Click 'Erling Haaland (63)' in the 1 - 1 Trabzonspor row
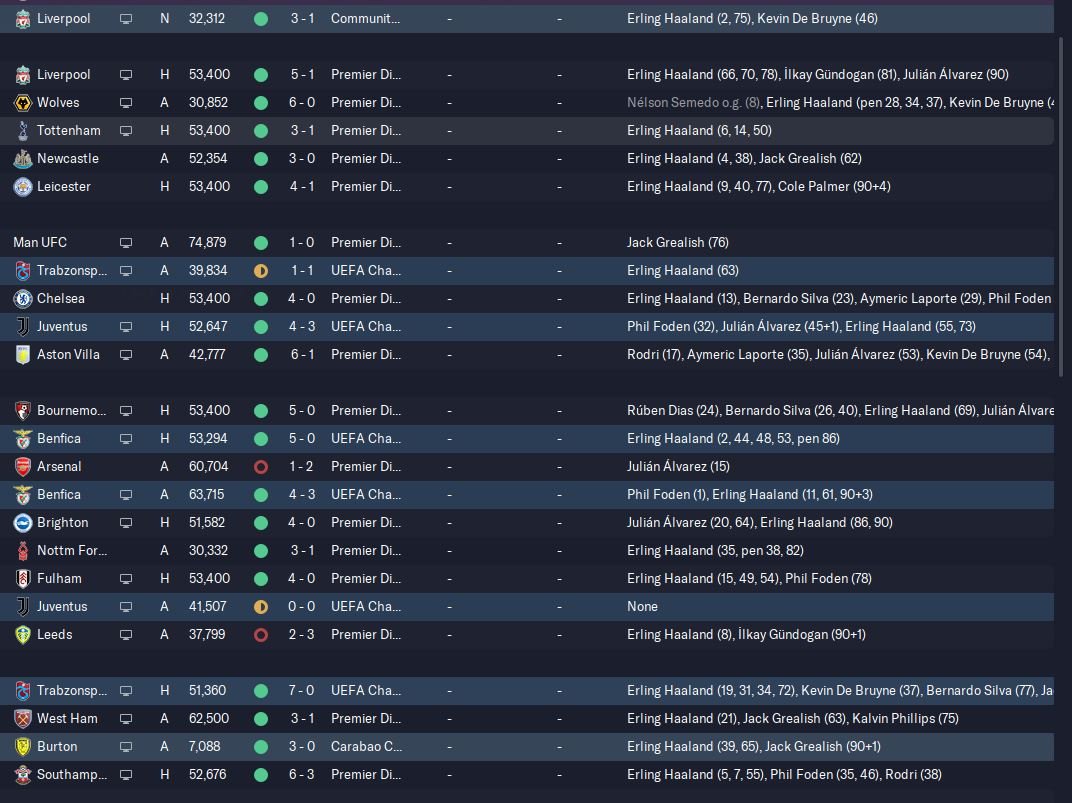1072x803 pixels. pyautogui.click(x=682, y=271)
